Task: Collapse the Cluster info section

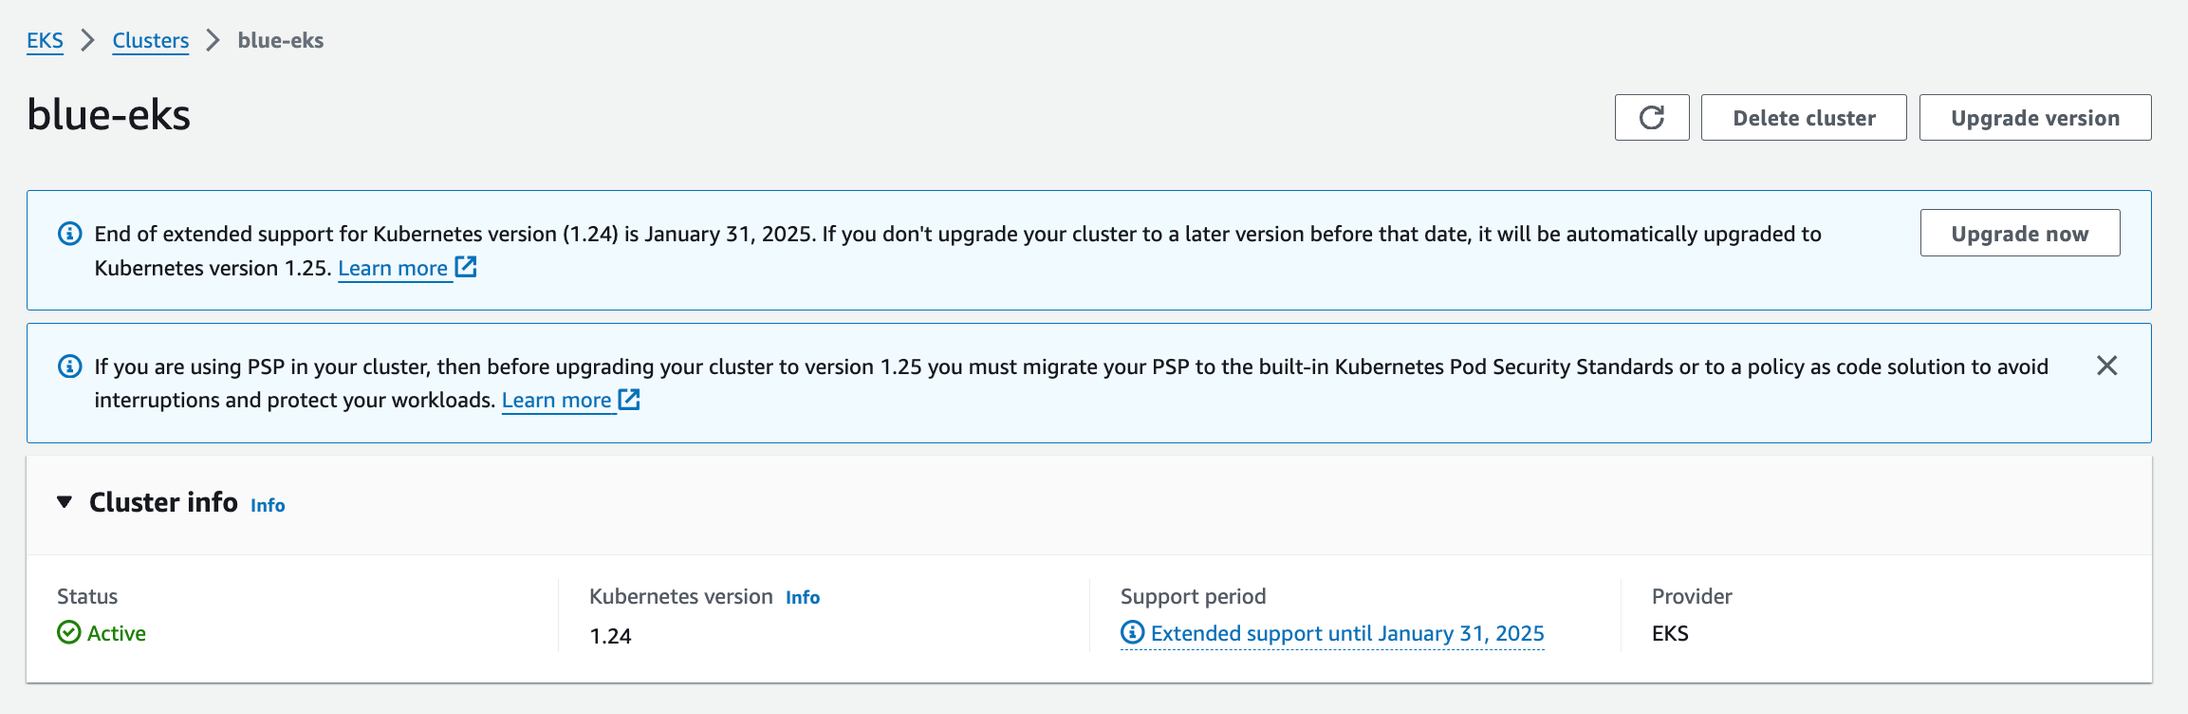Action: tap(64, 503)
